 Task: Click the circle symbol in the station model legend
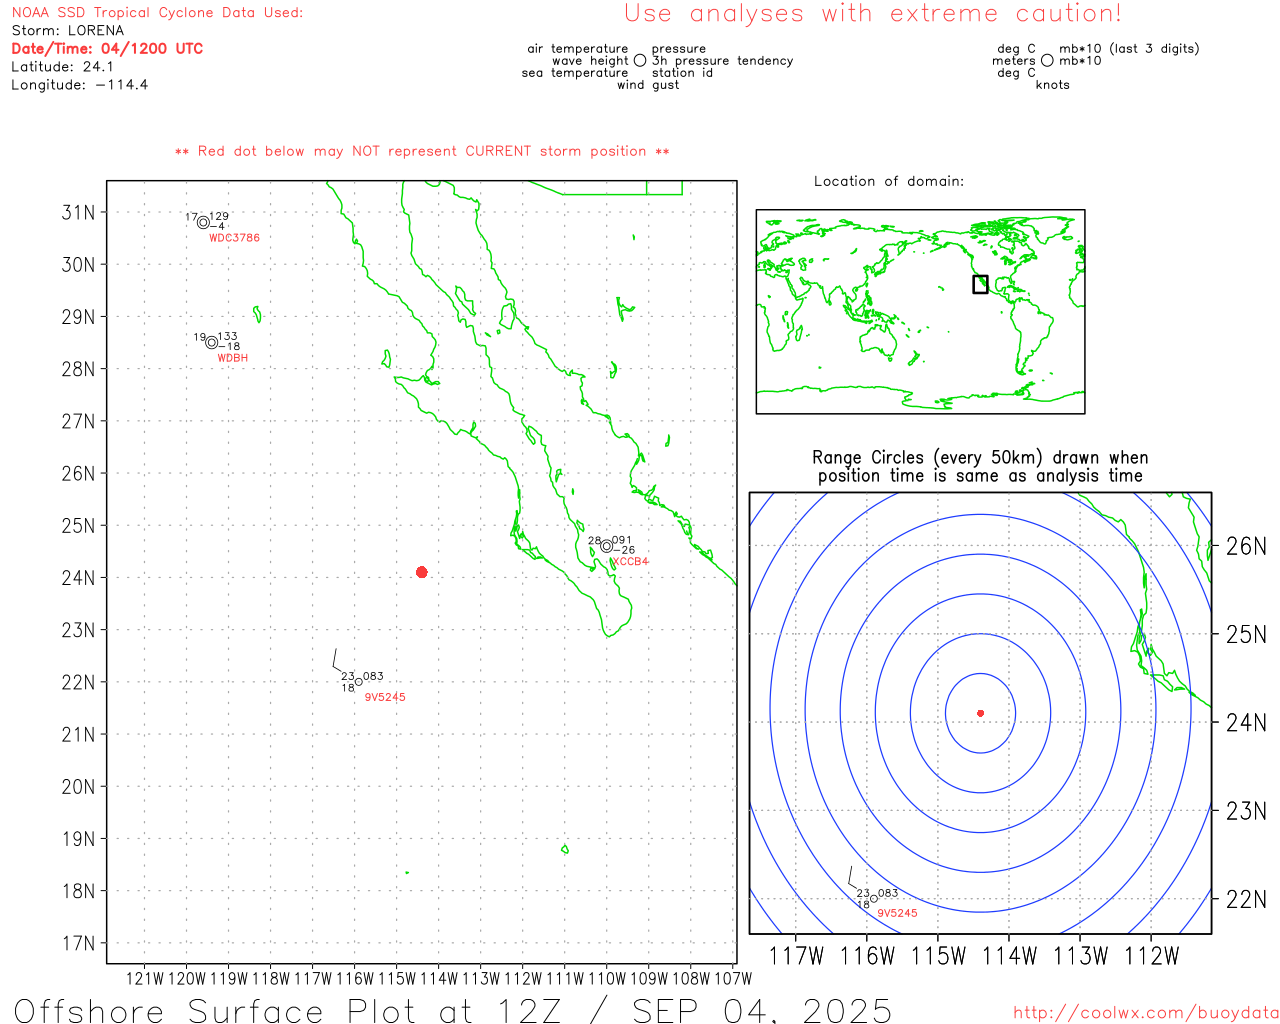(640, 61)
